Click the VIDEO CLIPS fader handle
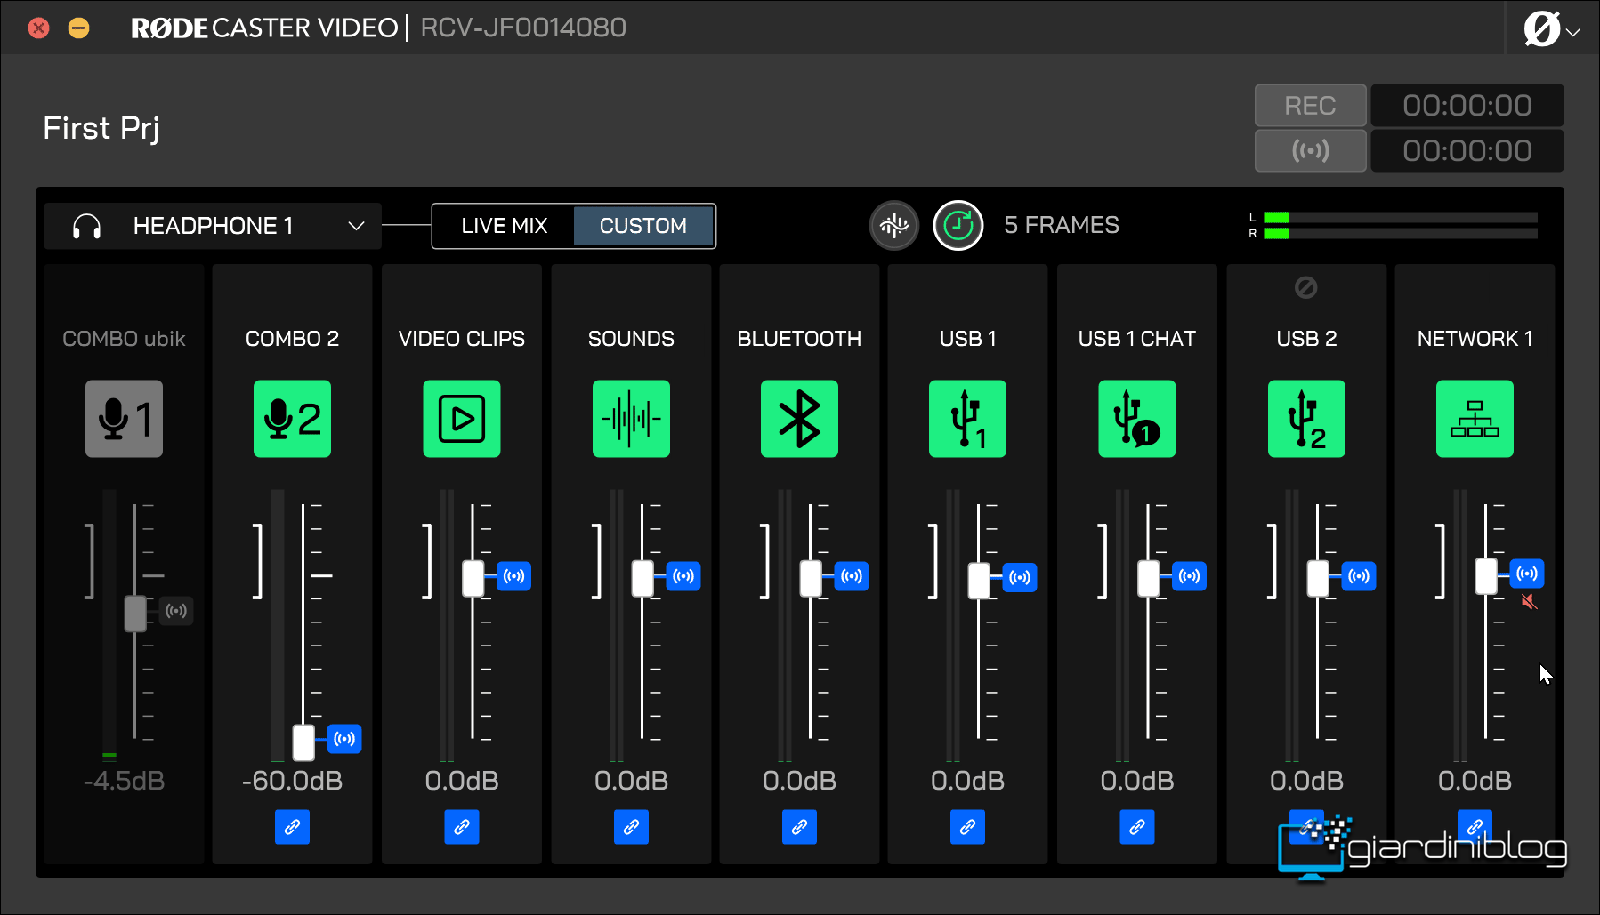1600x915 pixels. [473, 578]
